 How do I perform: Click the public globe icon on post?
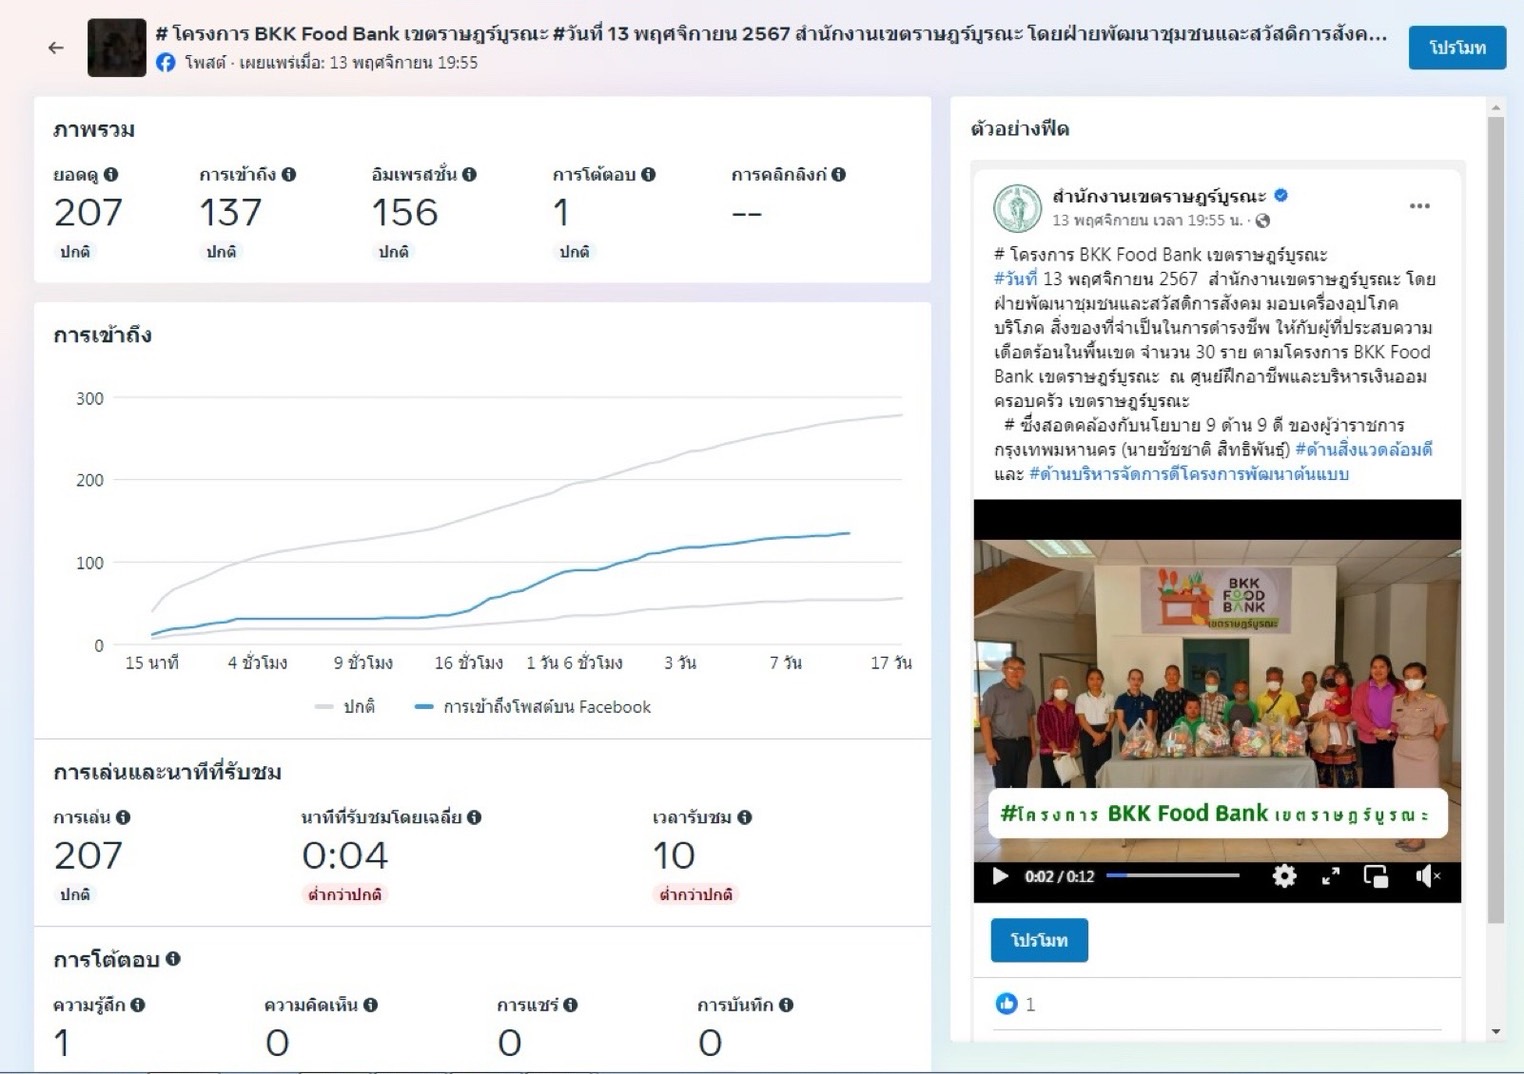(1262, 220)
